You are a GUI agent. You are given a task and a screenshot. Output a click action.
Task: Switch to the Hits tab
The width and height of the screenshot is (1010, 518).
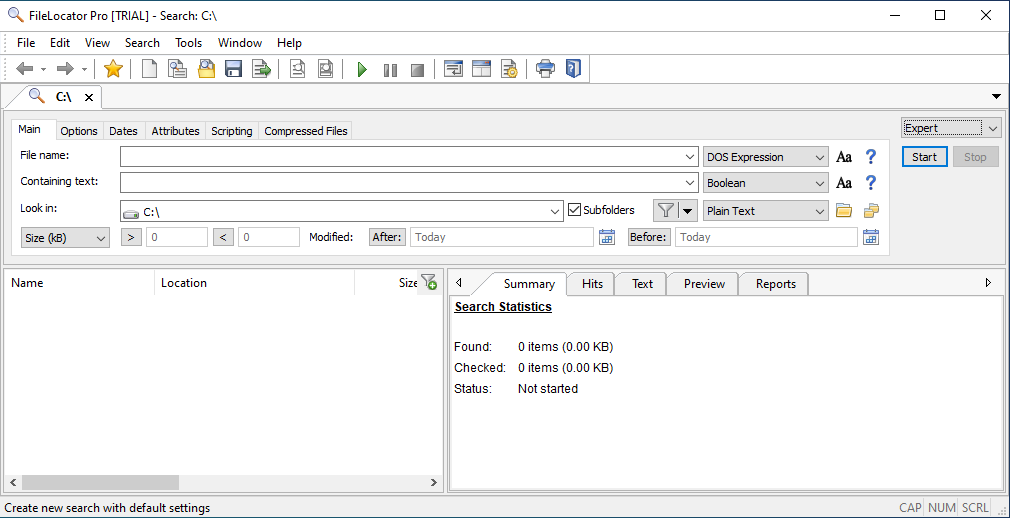(593, 283)
